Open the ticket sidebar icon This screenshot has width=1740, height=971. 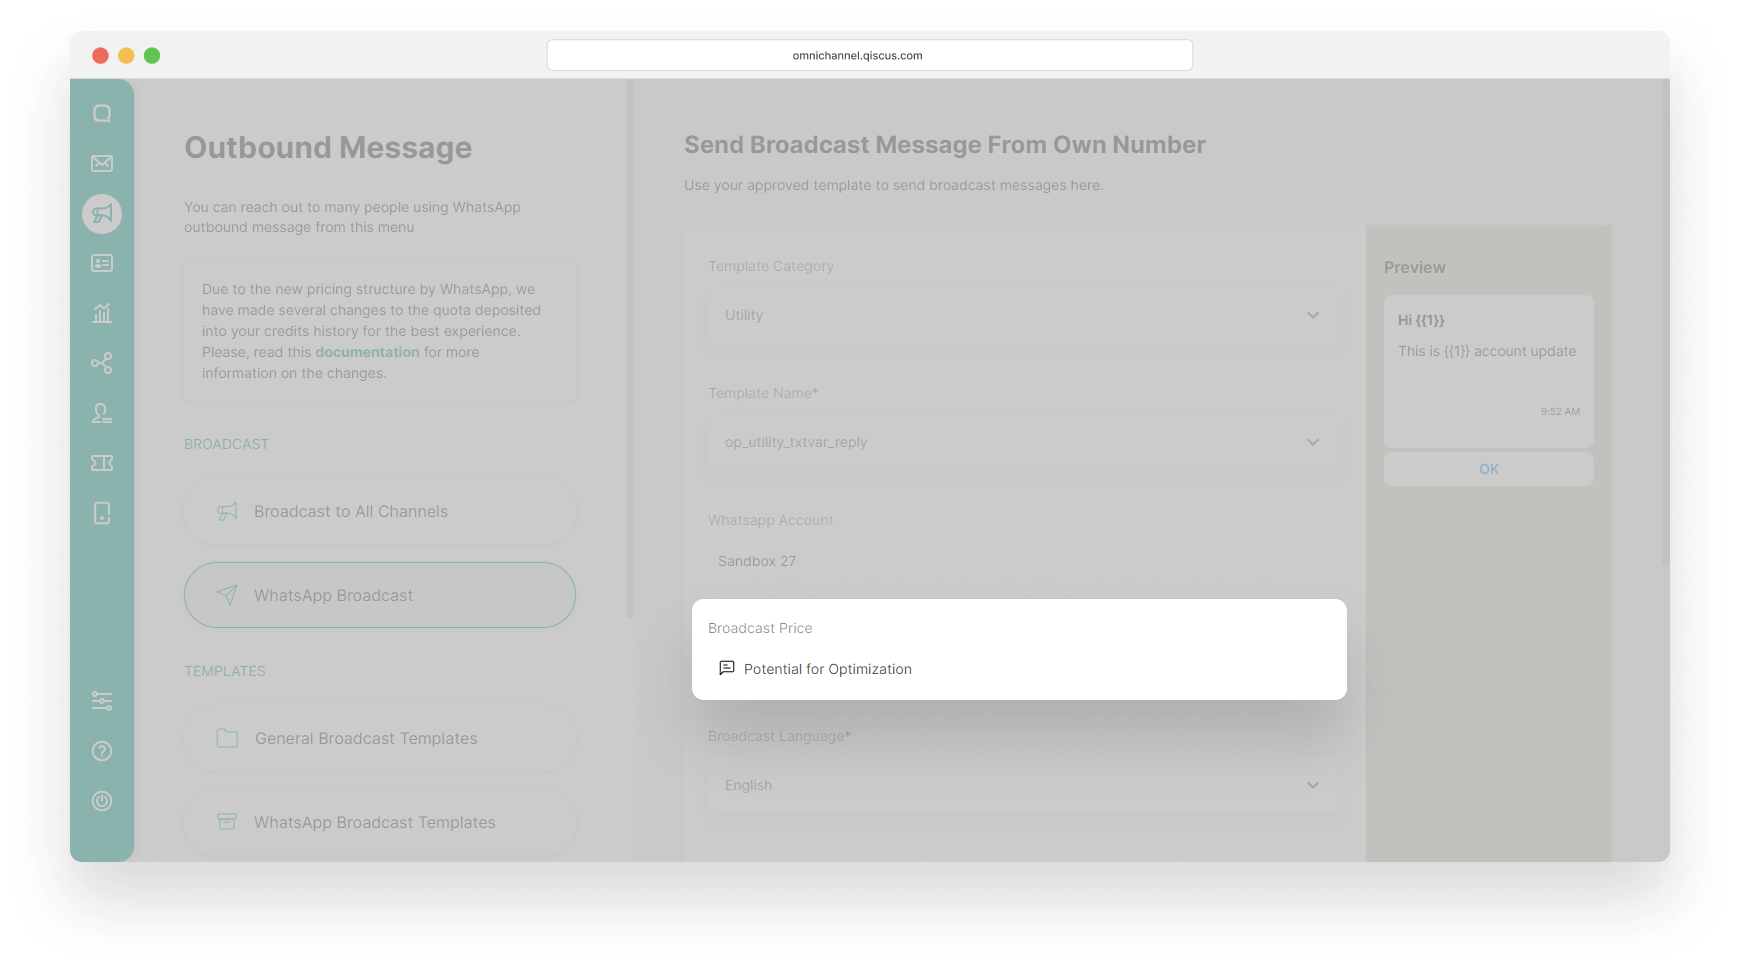102,463
